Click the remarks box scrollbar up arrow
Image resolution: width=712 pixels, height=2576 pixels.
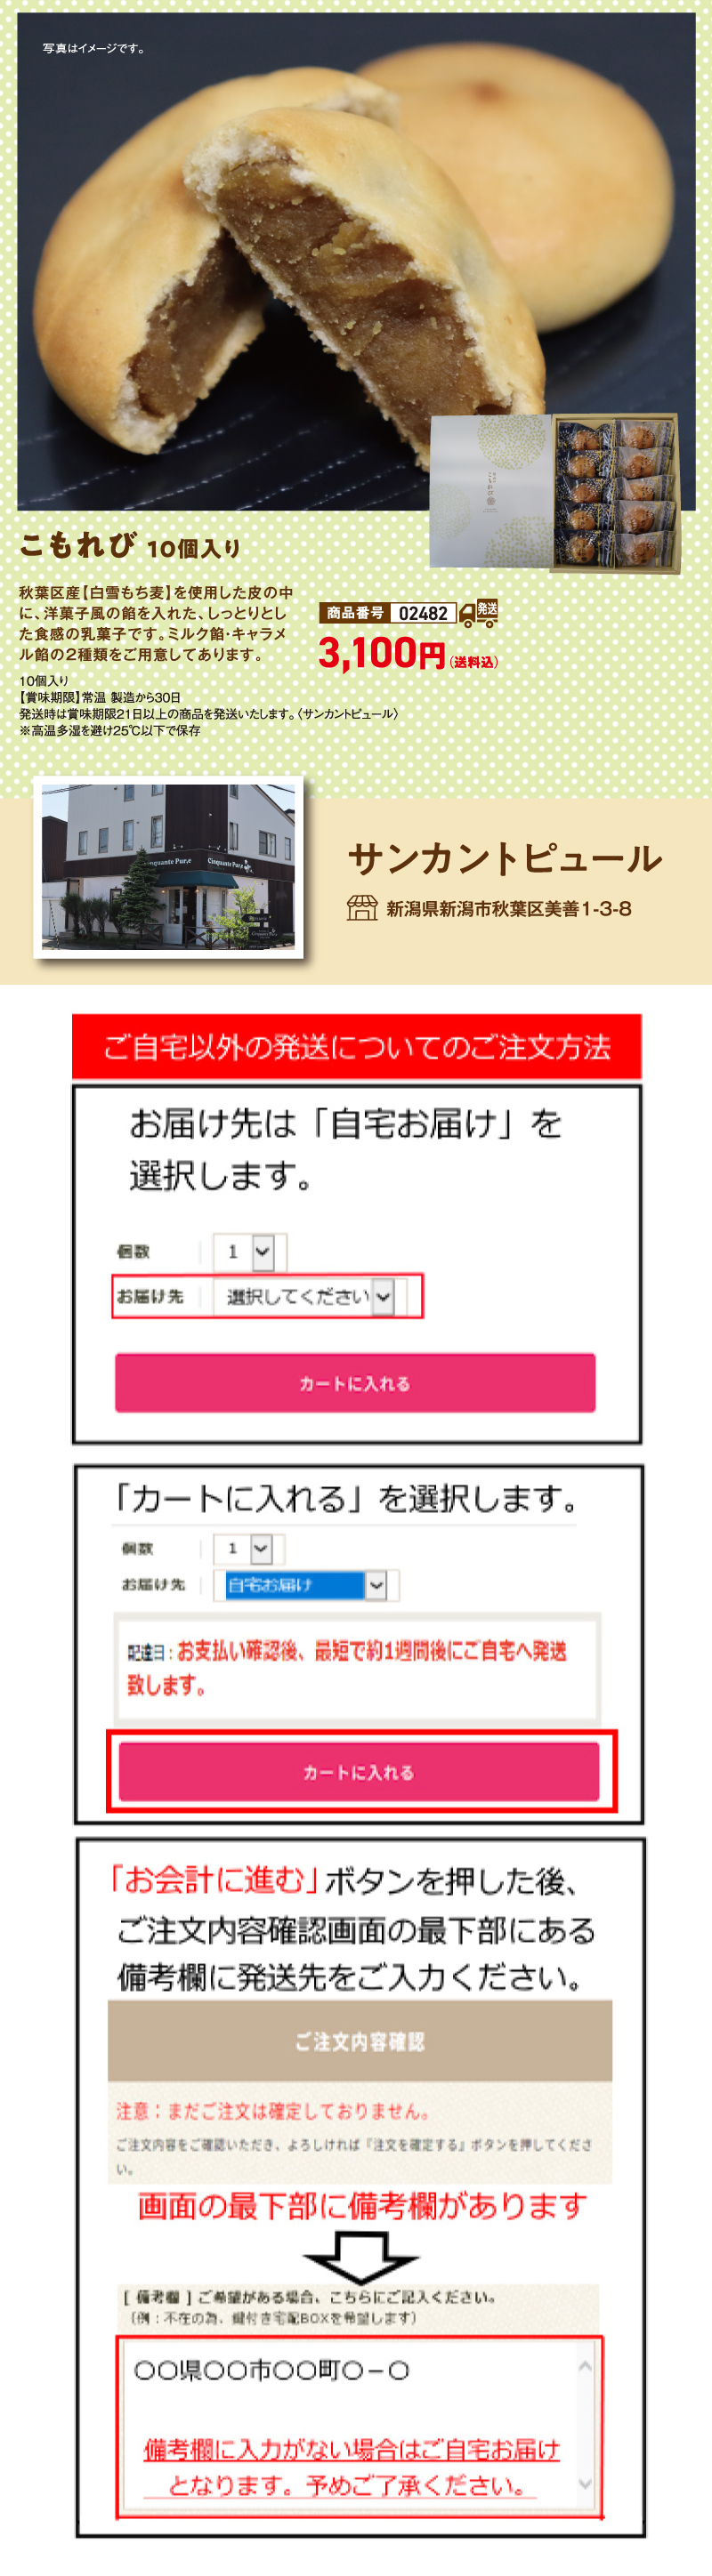pos(585,2366)
